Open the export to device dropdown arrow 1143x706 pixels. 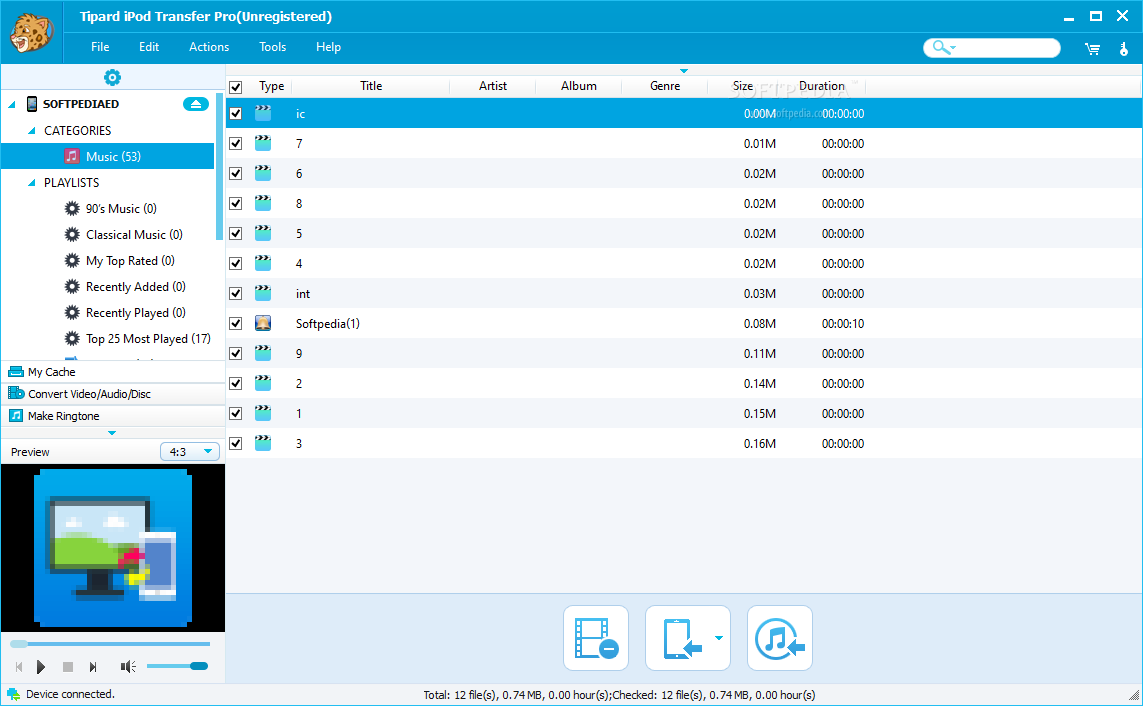point(719,638)
